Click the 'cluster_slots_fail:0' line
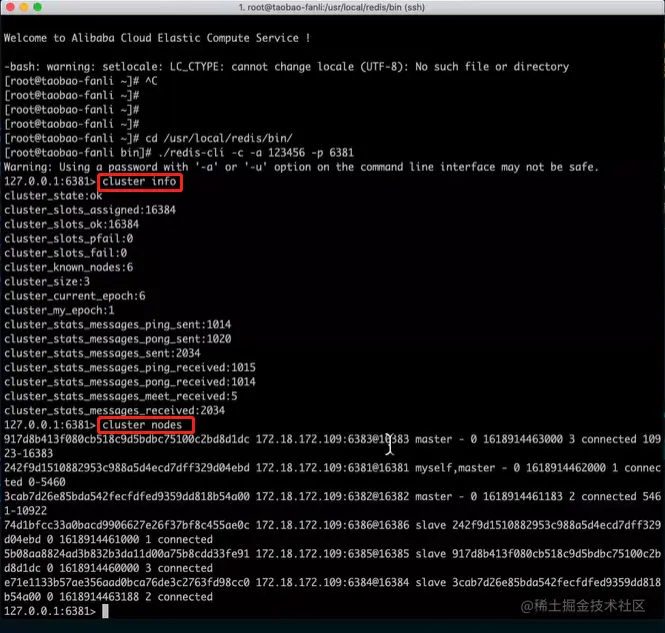The image size is (665, 633). 65,253
